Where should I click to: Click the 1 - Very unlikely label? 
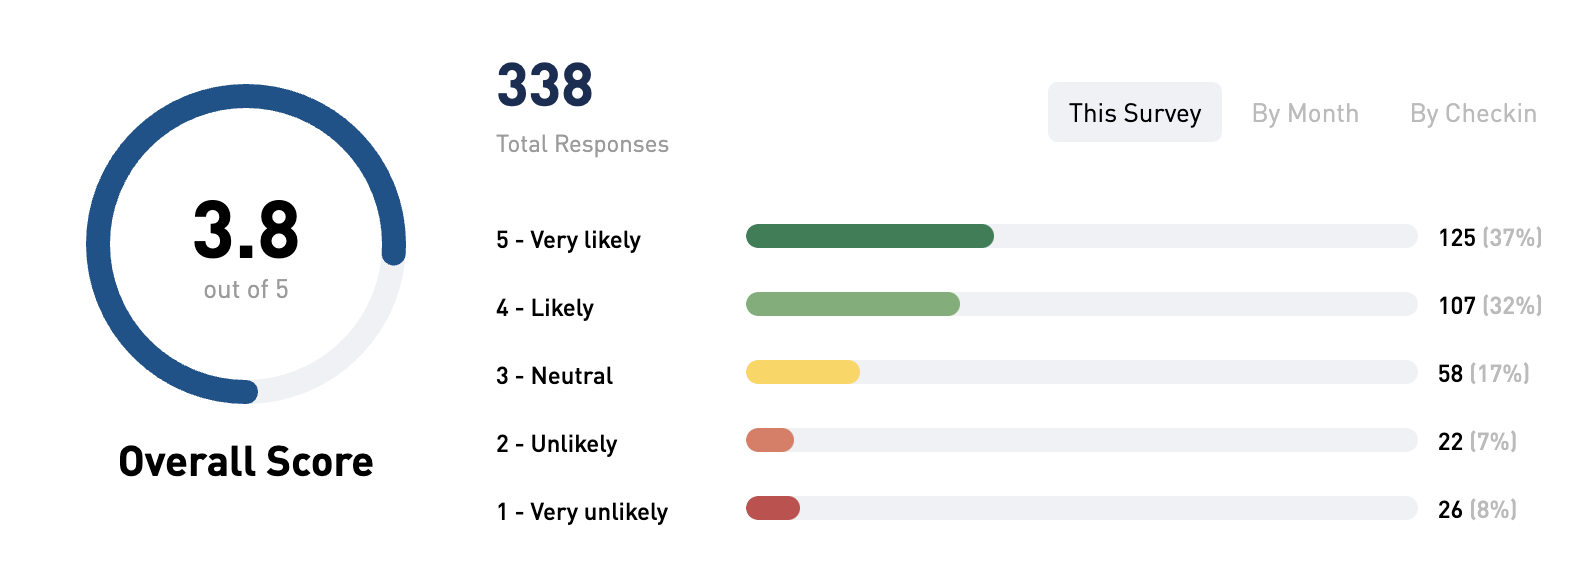(x=582, y=512)
